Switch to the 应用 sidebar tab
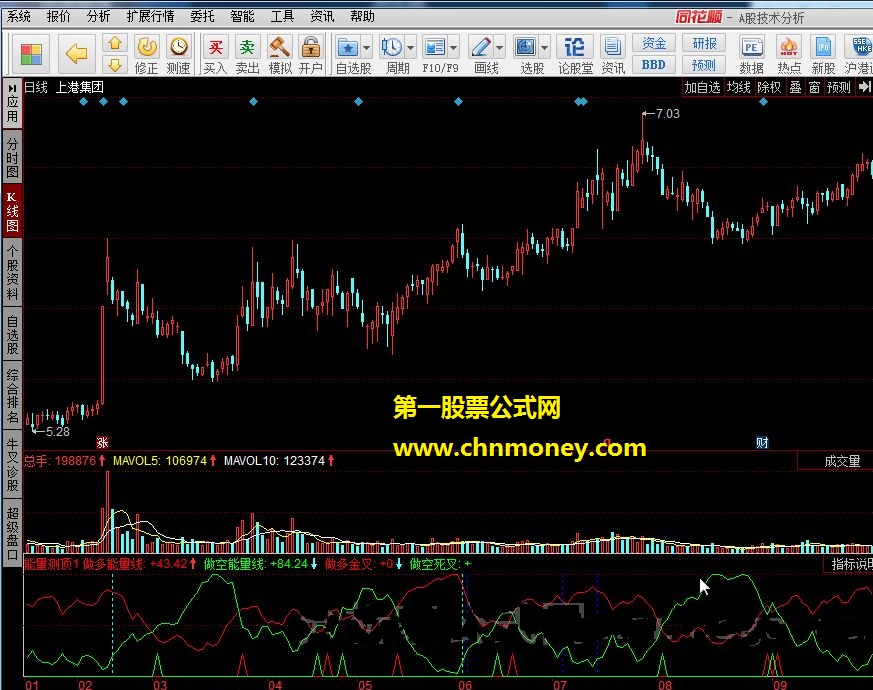 [x=12, y=103]
